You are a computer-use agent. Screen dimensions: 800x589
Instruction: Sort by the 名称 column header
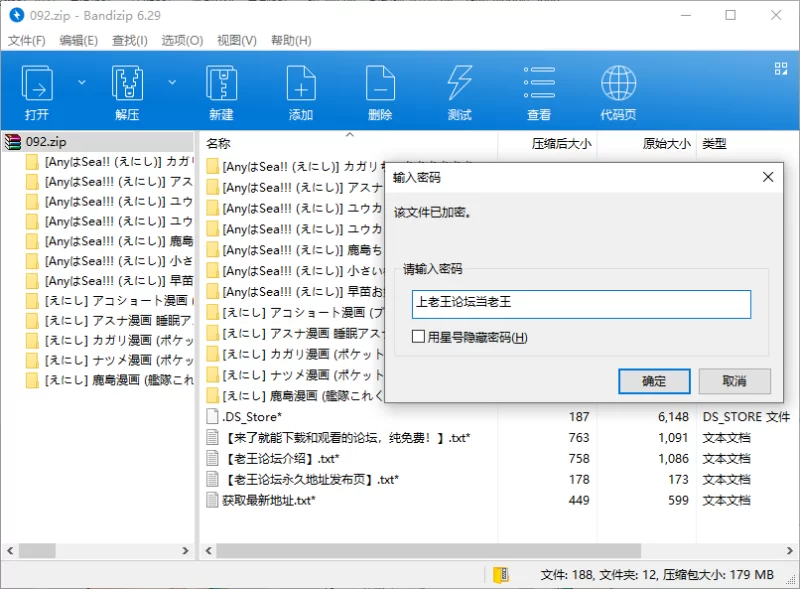coord(218,144)
